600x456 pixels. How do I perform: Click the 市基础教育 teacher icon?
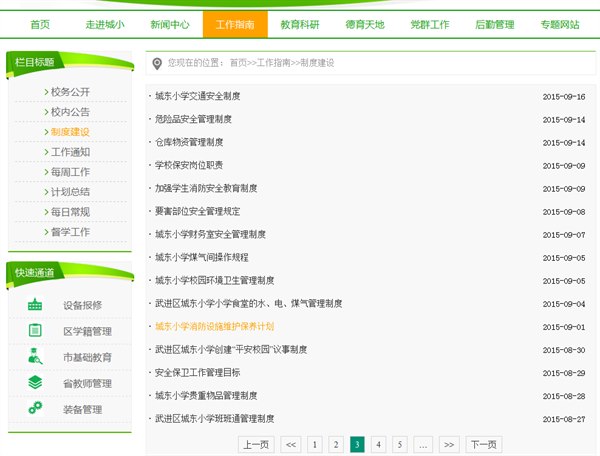tap(35, 357)
